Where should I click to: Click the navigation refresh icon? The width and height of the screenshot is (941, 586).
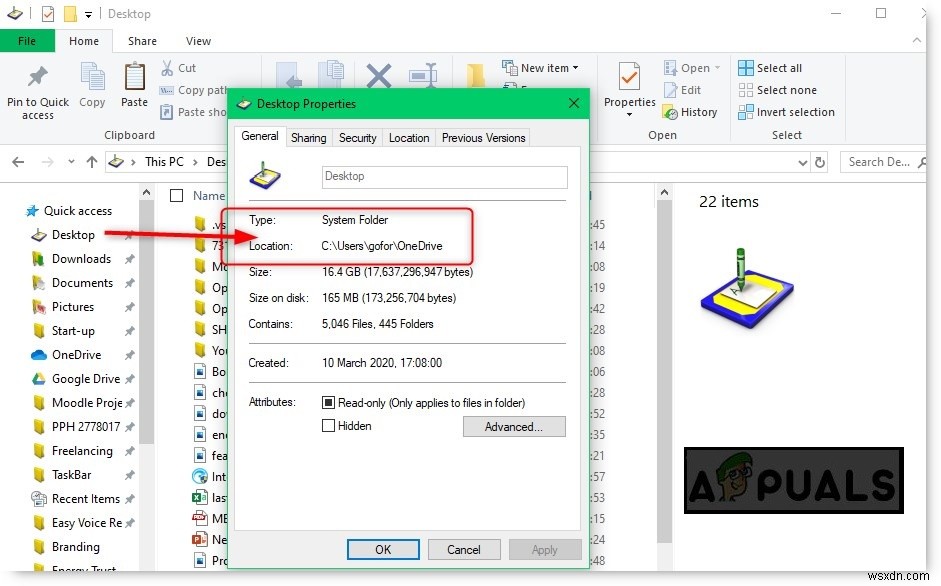click(820, 161)
